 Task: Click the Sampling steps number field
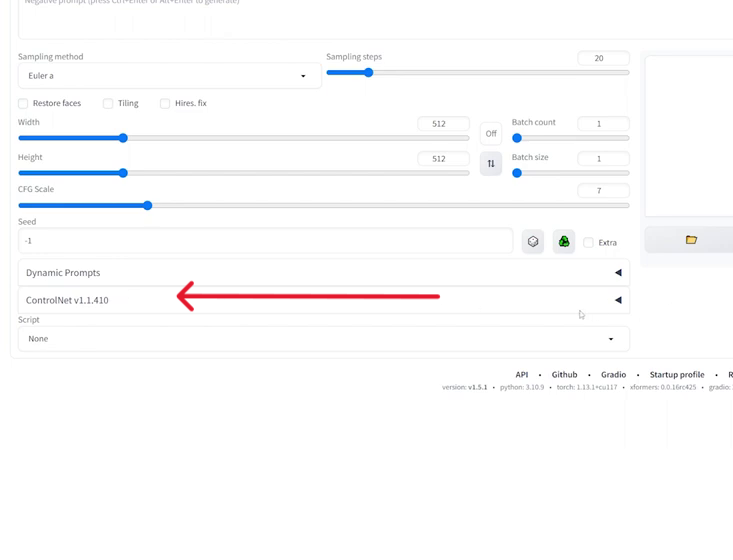[604, 58]
